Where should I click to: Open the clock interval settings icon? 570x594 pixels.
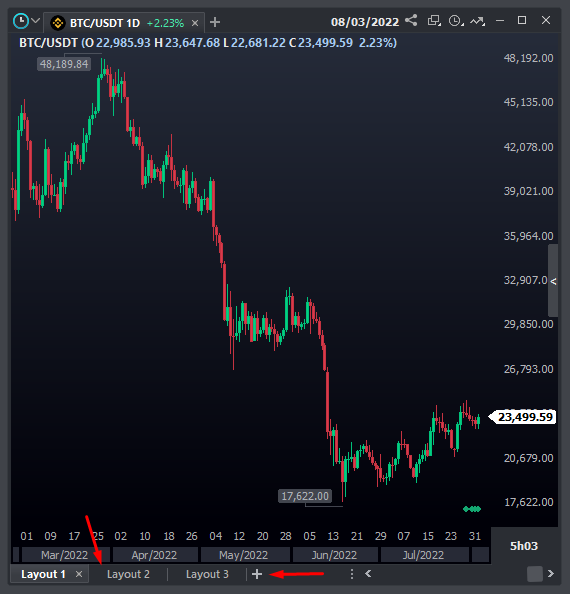456,21
